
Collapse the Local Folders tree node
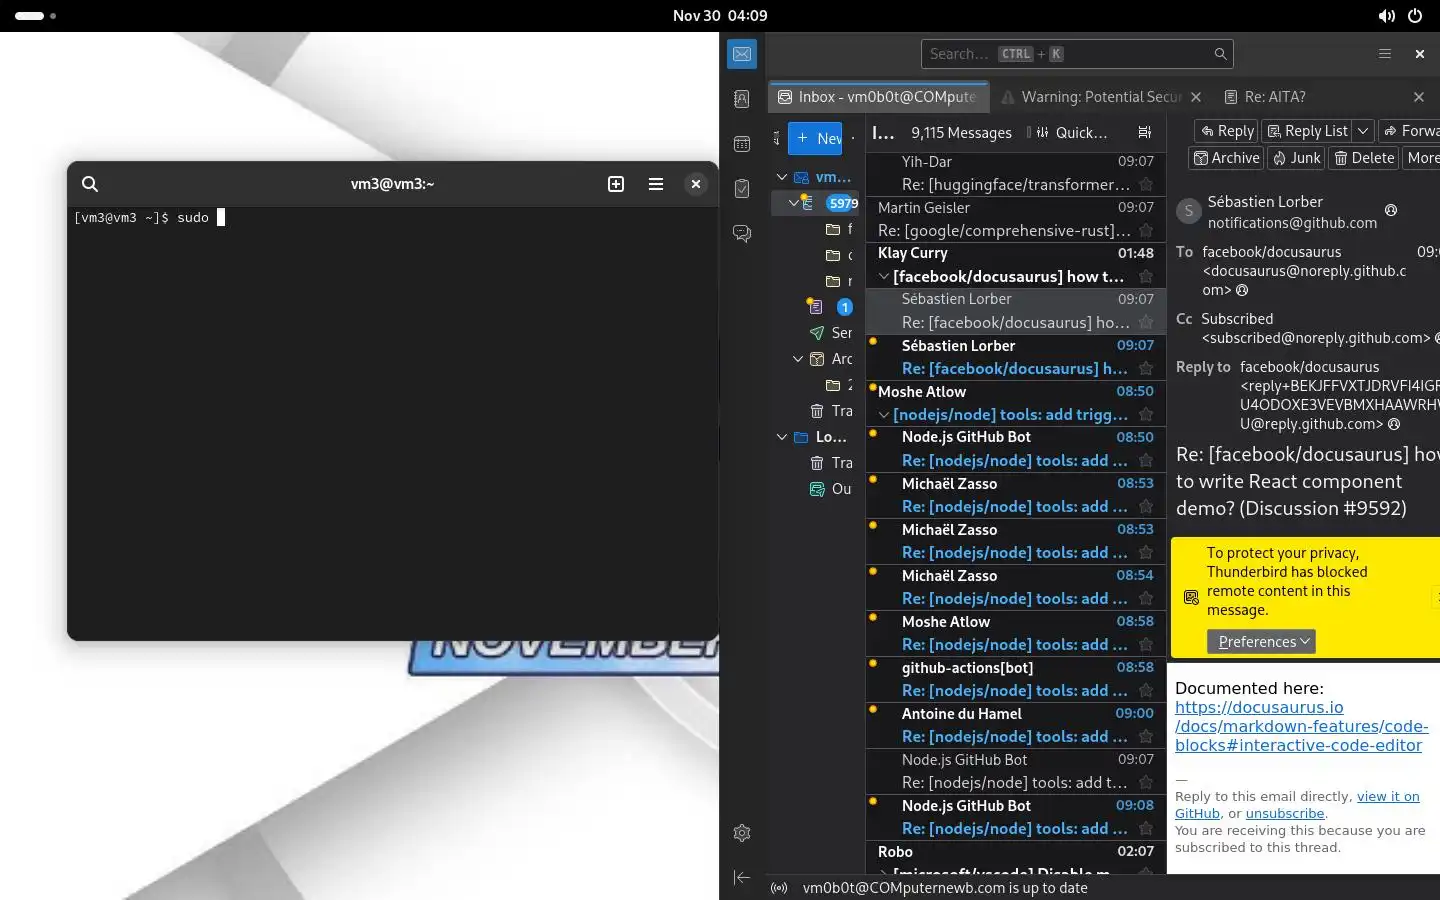(x=782, y=437)
